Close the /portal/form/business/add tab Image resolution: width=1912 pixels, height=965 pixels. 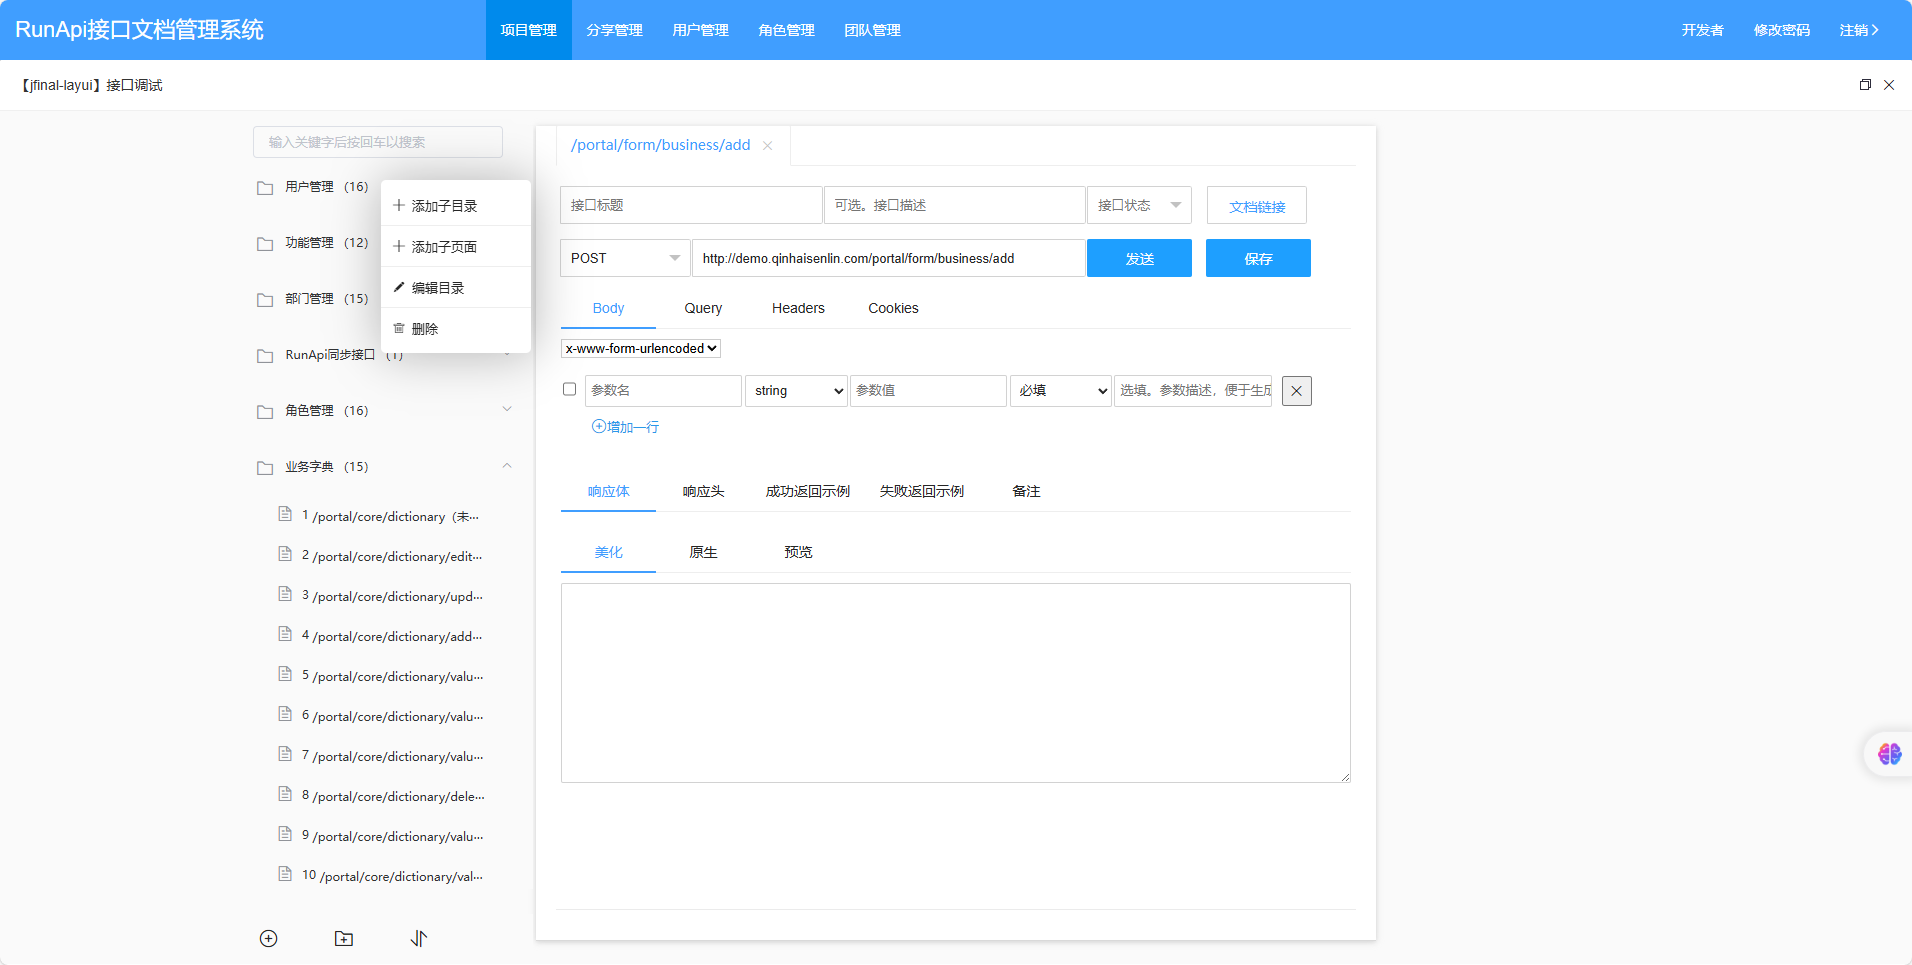(768, 146)
